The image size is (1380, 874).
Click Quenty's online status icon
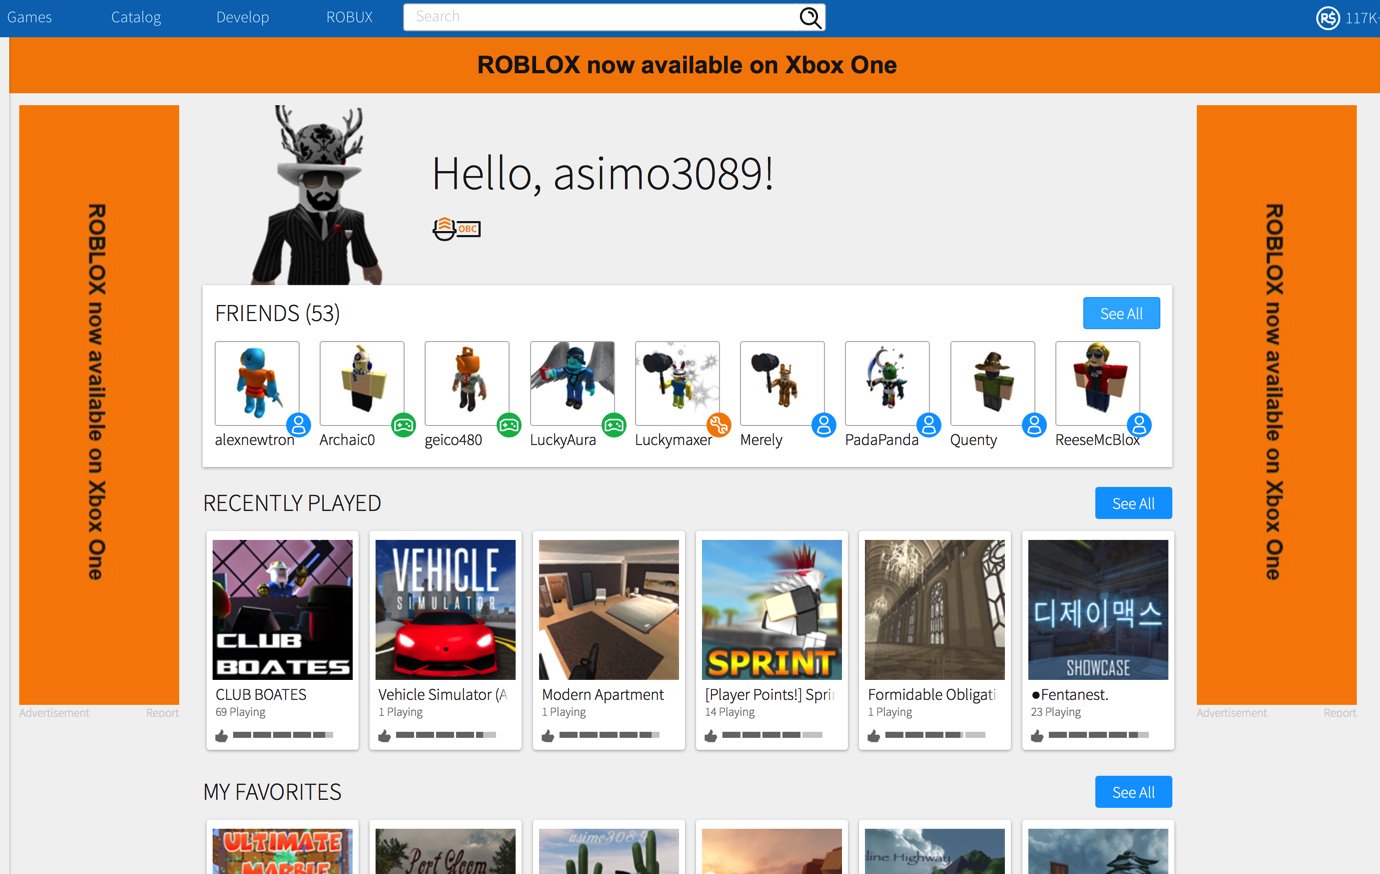(1034, 424)
